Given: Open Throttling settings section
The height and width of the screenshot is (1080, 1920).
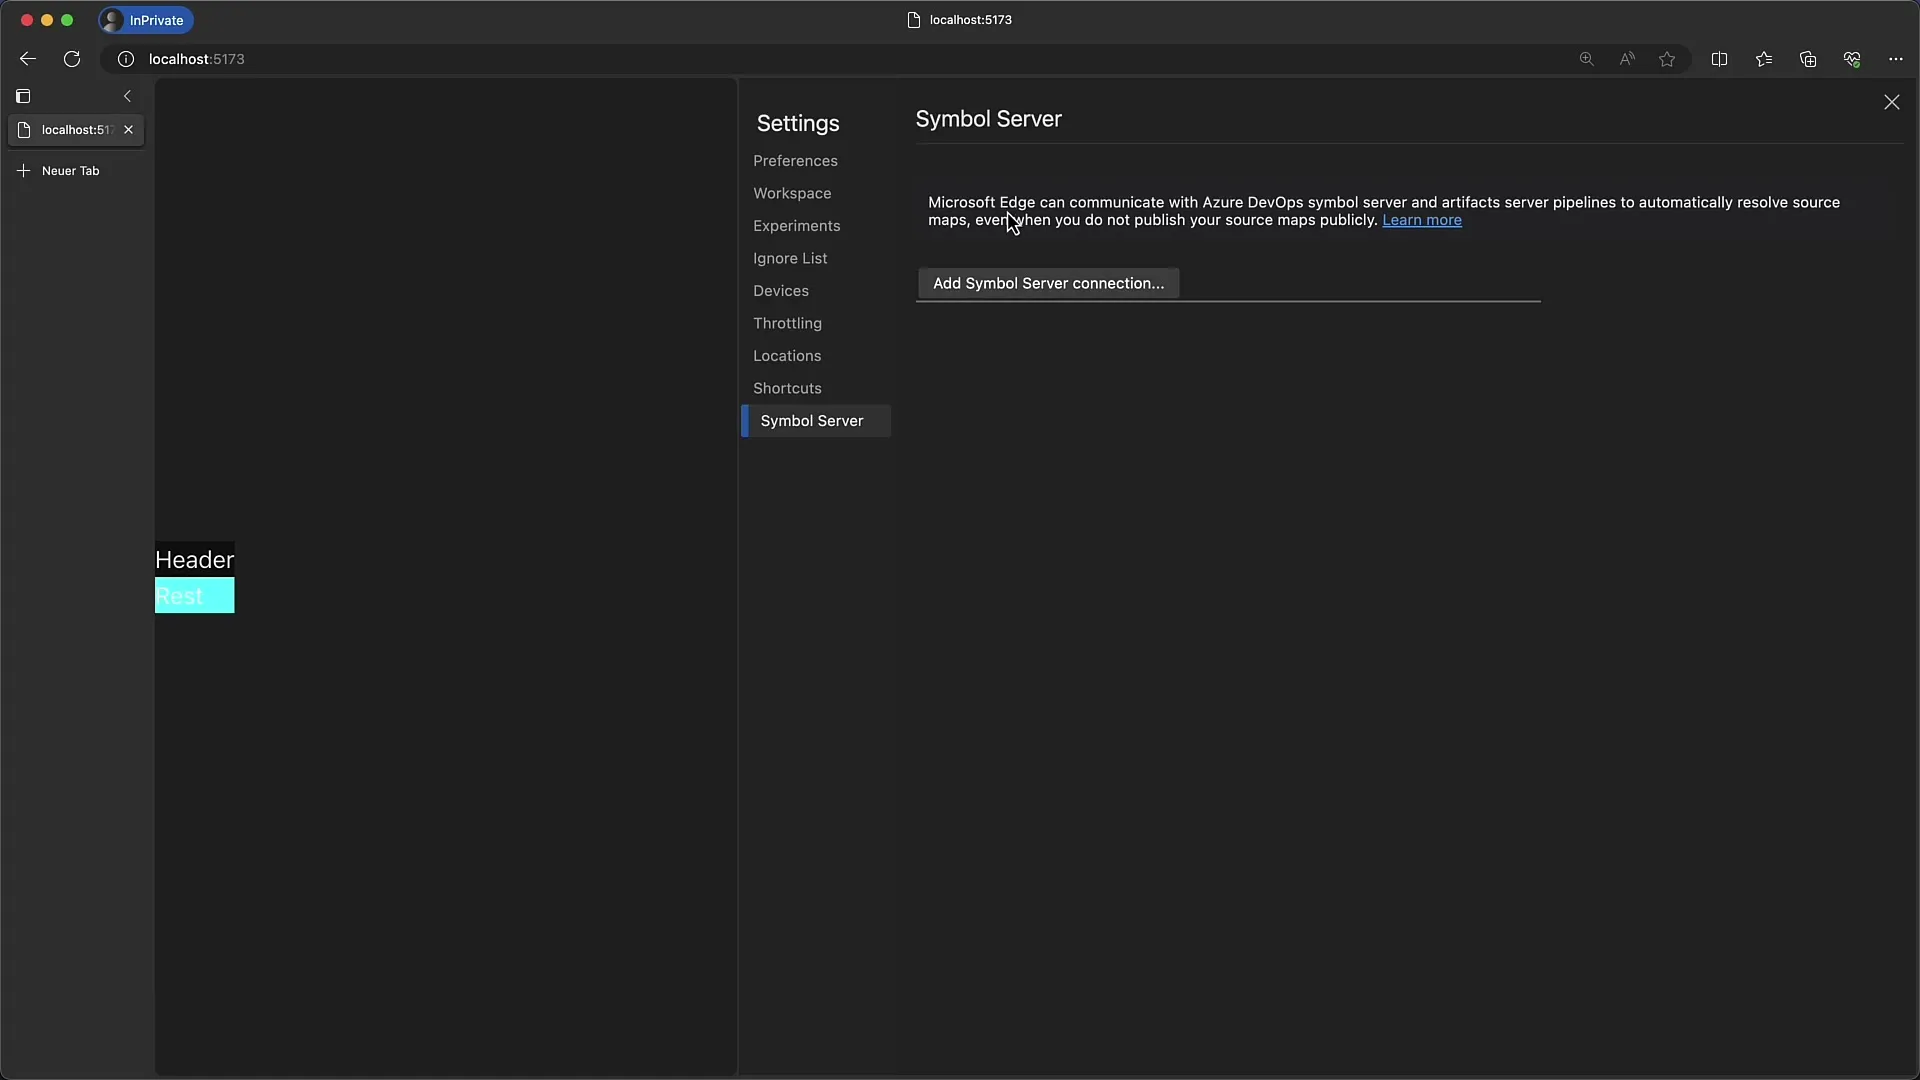Looking at the screenshot, I should [787, 323].
